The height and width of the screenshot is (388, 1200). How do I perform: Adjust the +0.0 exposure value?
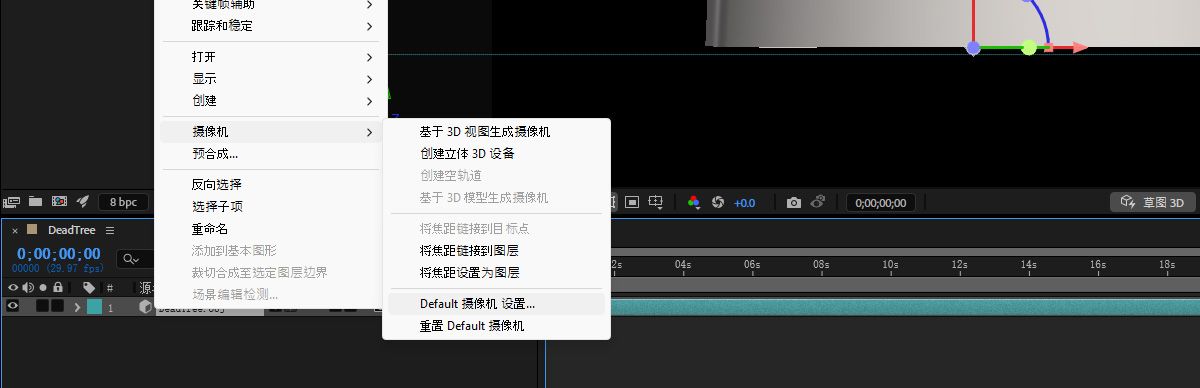pos(745,203)
